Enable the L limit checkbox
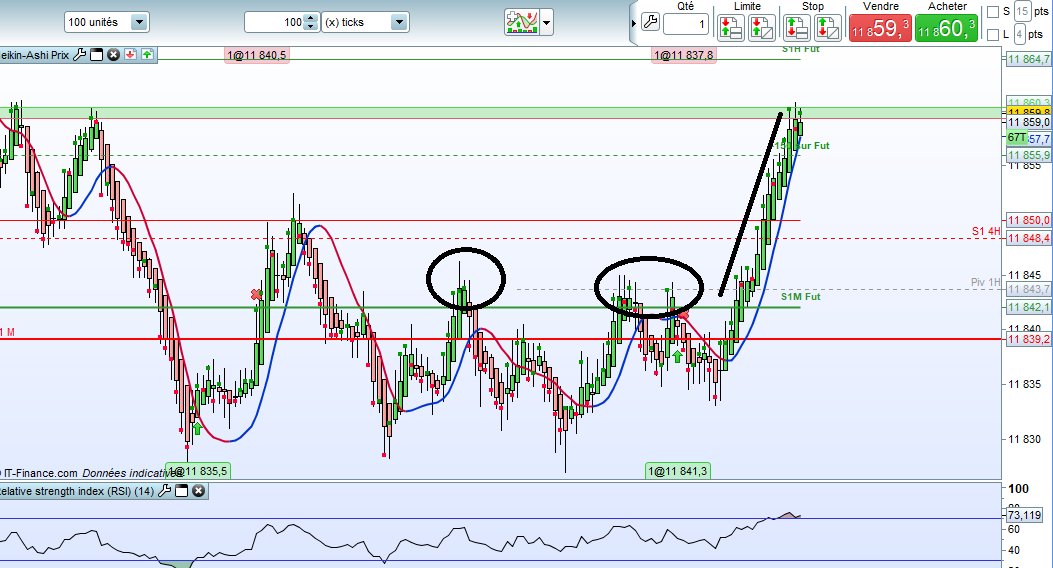The width and height of the screenshot is (1053, 568). (x=993, y=34)
